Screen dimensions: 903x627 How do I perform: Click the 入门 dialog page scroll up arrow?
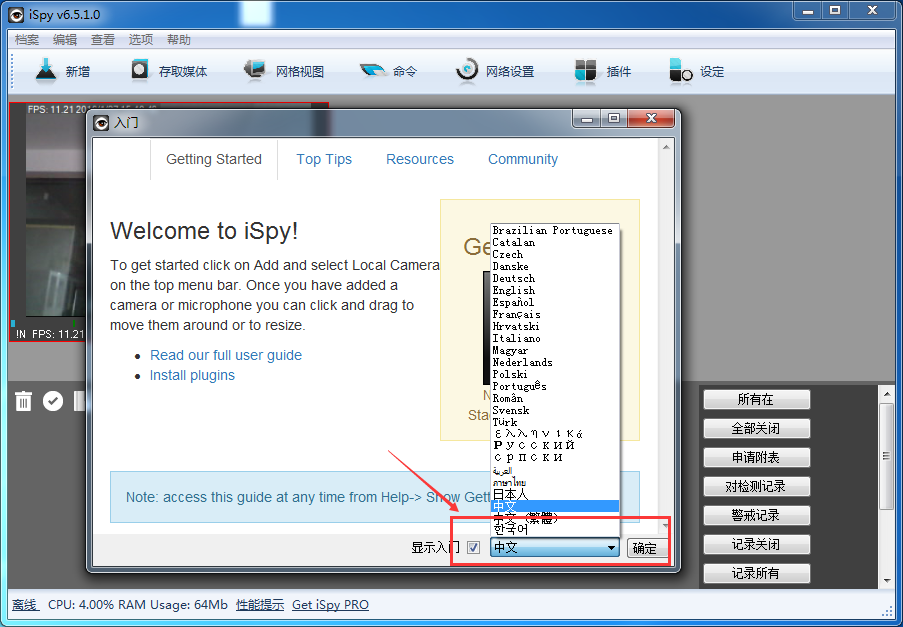tap(666, 147)
